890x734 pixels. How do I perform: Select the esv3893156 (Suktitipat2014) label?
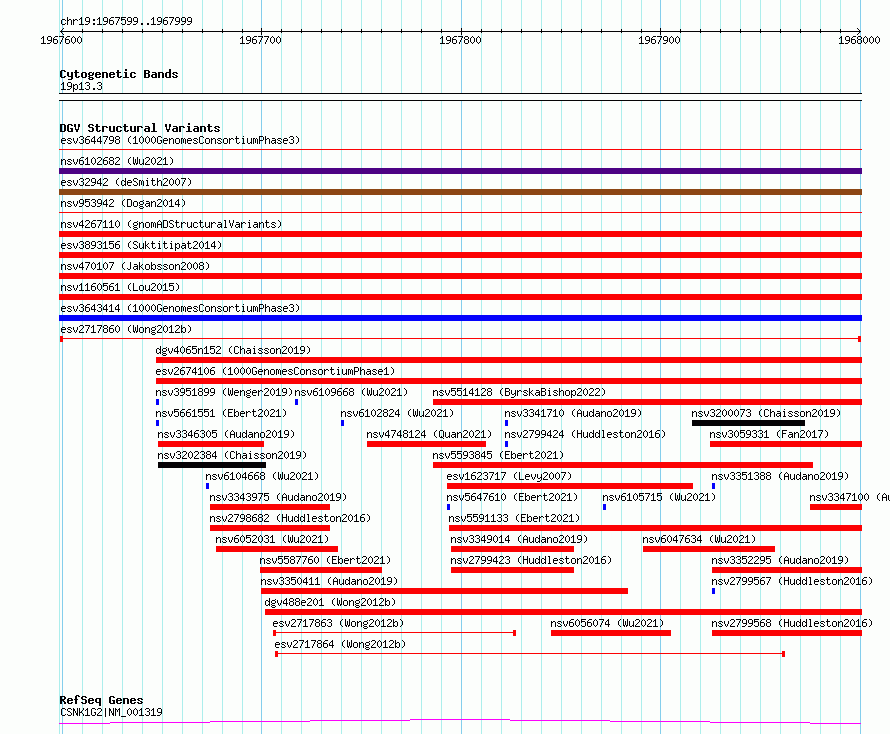tap(141, 245)
